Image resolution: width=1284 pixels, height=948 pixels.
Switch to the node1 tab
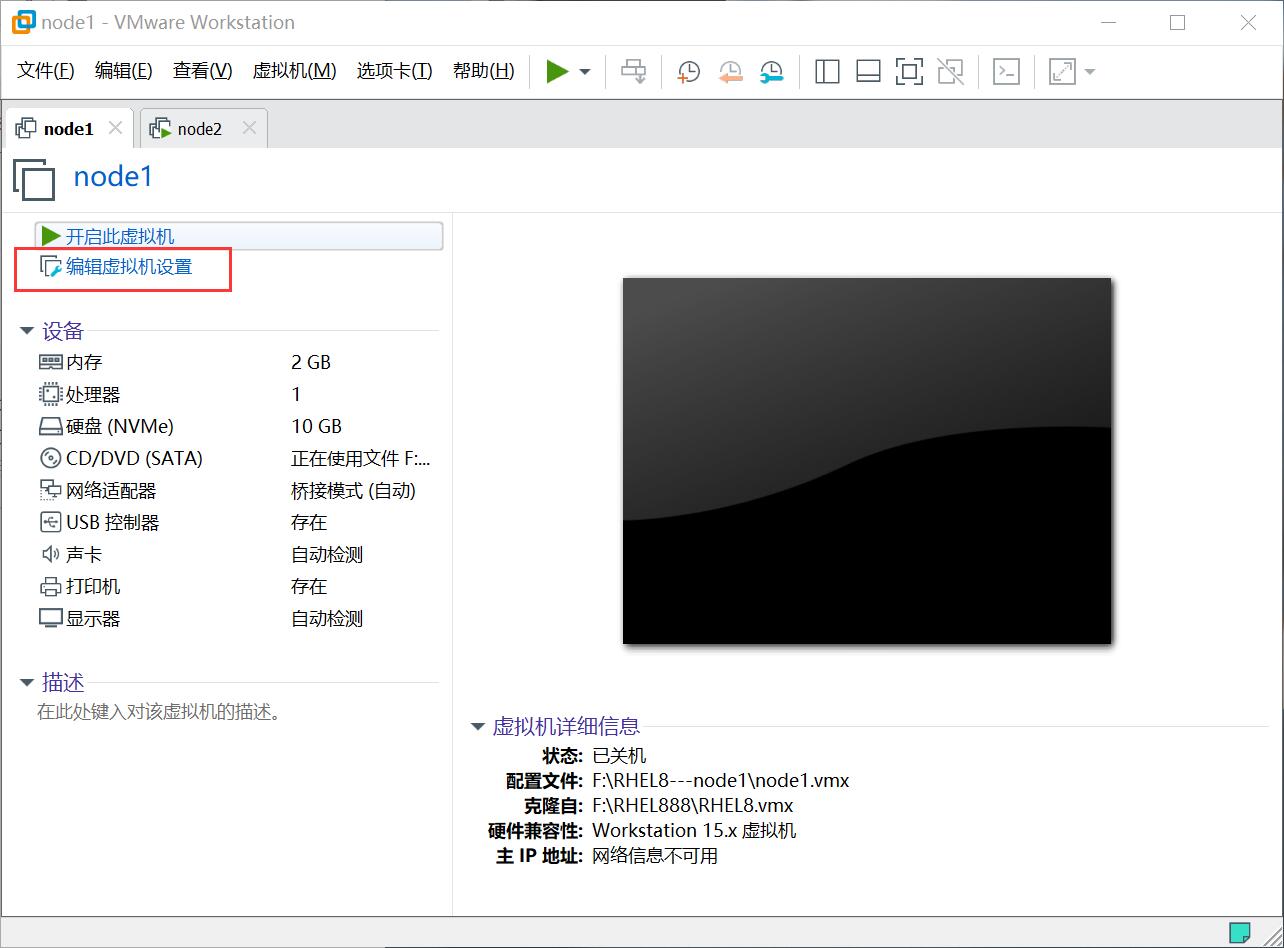point(69,129)
